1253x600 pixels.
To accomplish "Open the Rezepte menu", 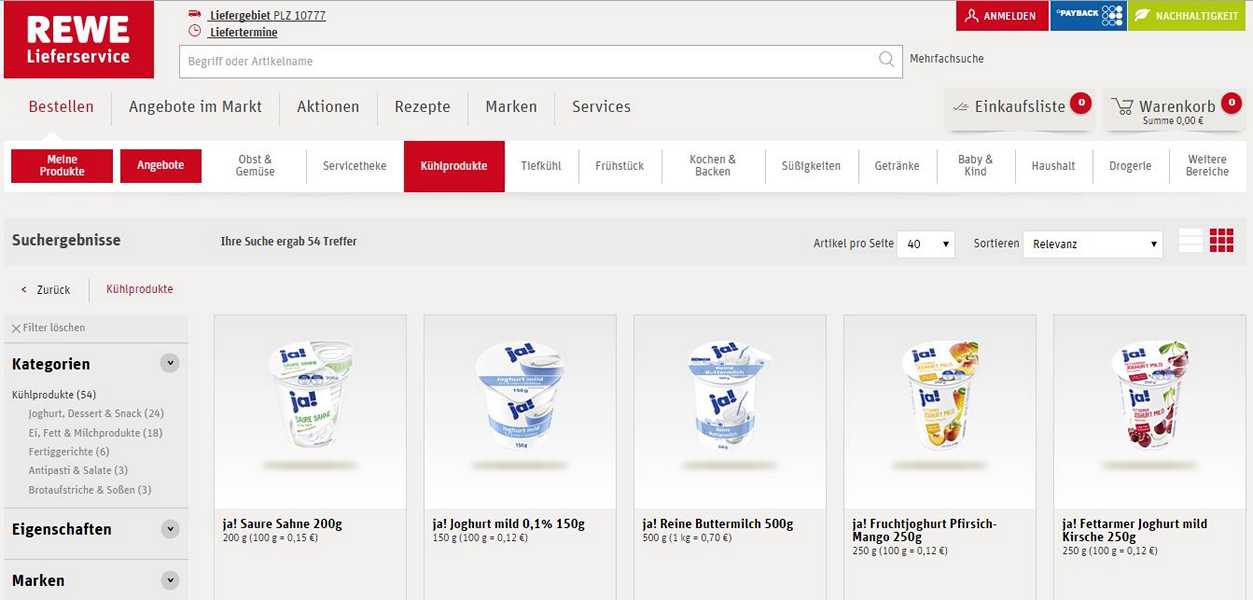I will point(422,107).
